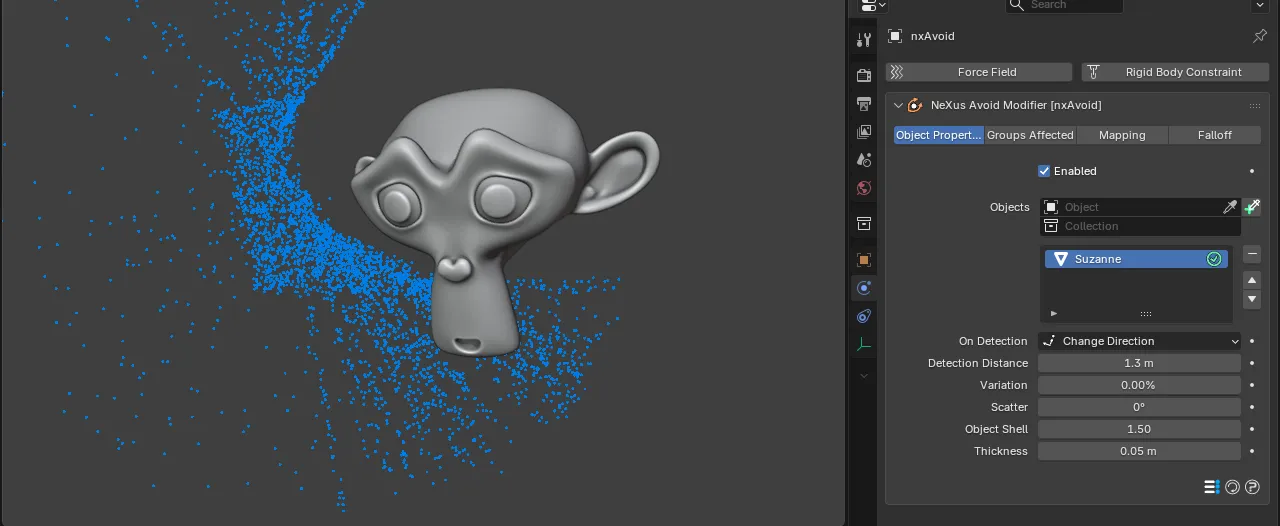Click the Detection Distance 1.3 m field
This screenshot has width=1280, height=526.
tap(1139, 363)
